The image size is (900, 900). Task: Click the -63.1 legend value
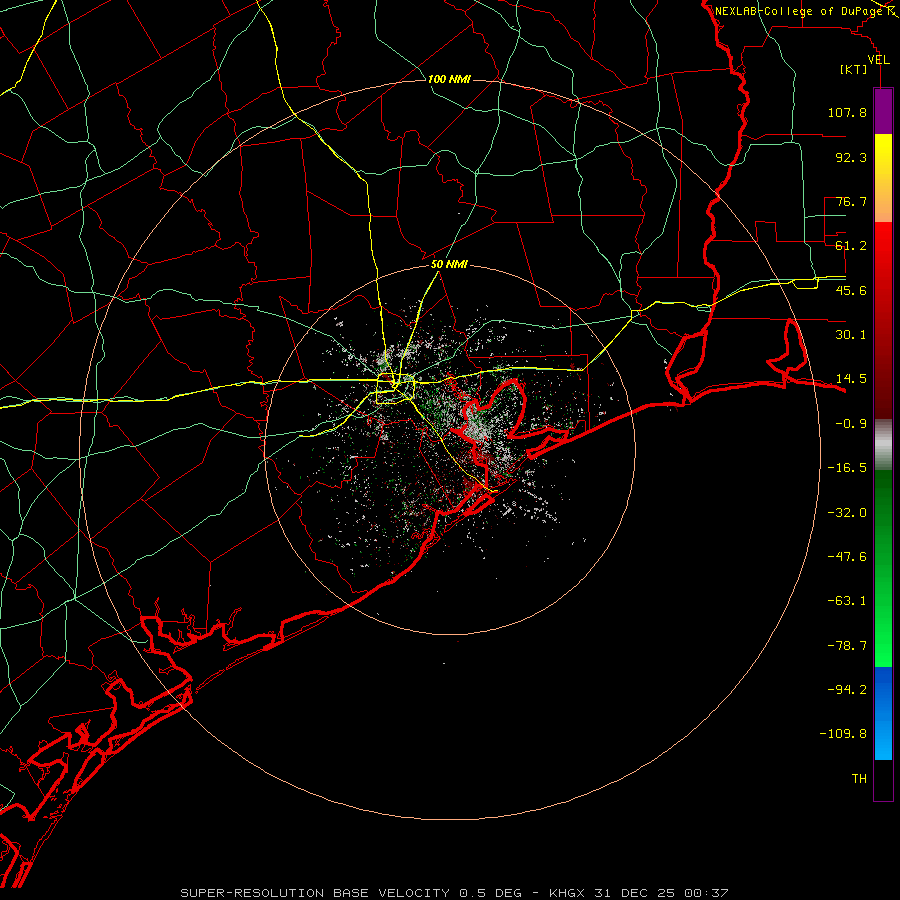(847, 601)
